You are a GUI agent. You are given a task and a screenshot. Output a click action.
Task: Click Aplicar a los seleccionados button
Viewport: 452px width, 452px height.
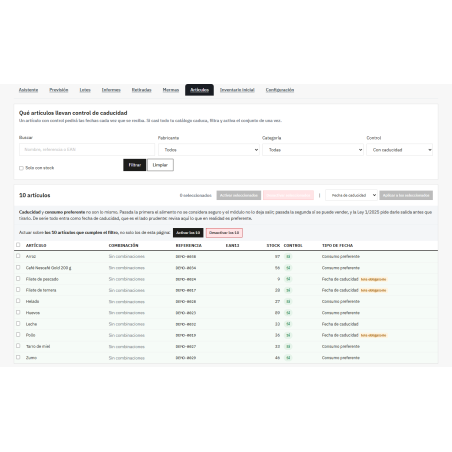[x=406, y=195]
